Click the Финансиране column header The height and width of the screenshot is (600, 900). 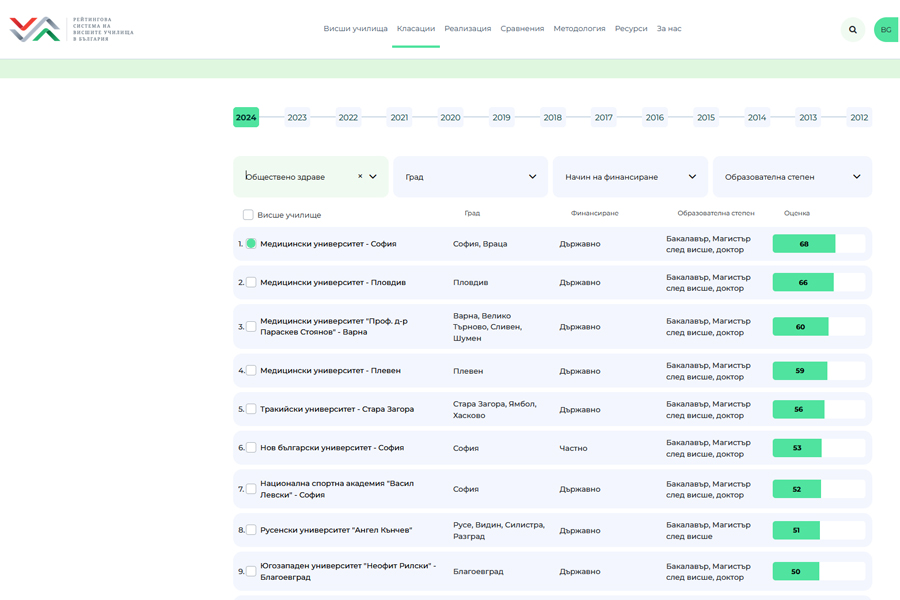tap(595, 213)
